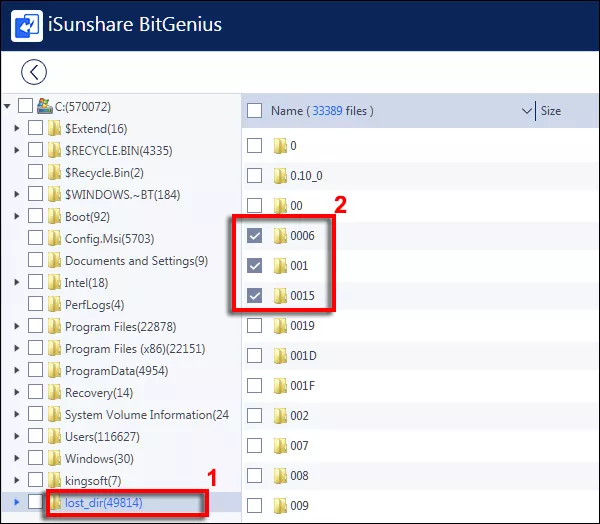Tick the checkbox for lost_dir(49814)
The image size is (600, 524).
tap(35, 502)
